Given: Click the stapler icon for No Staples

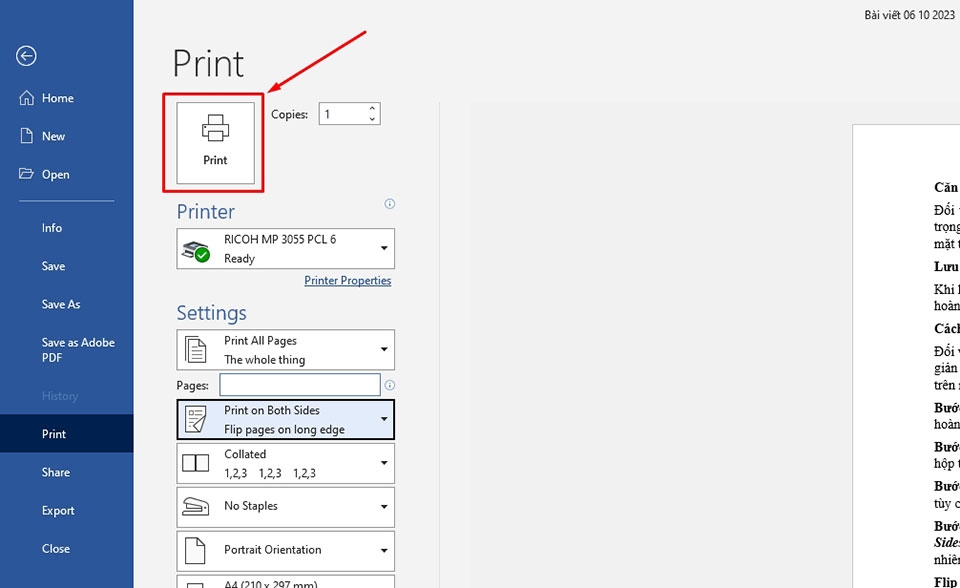Looking at the screenshot, I should [196, 507].
